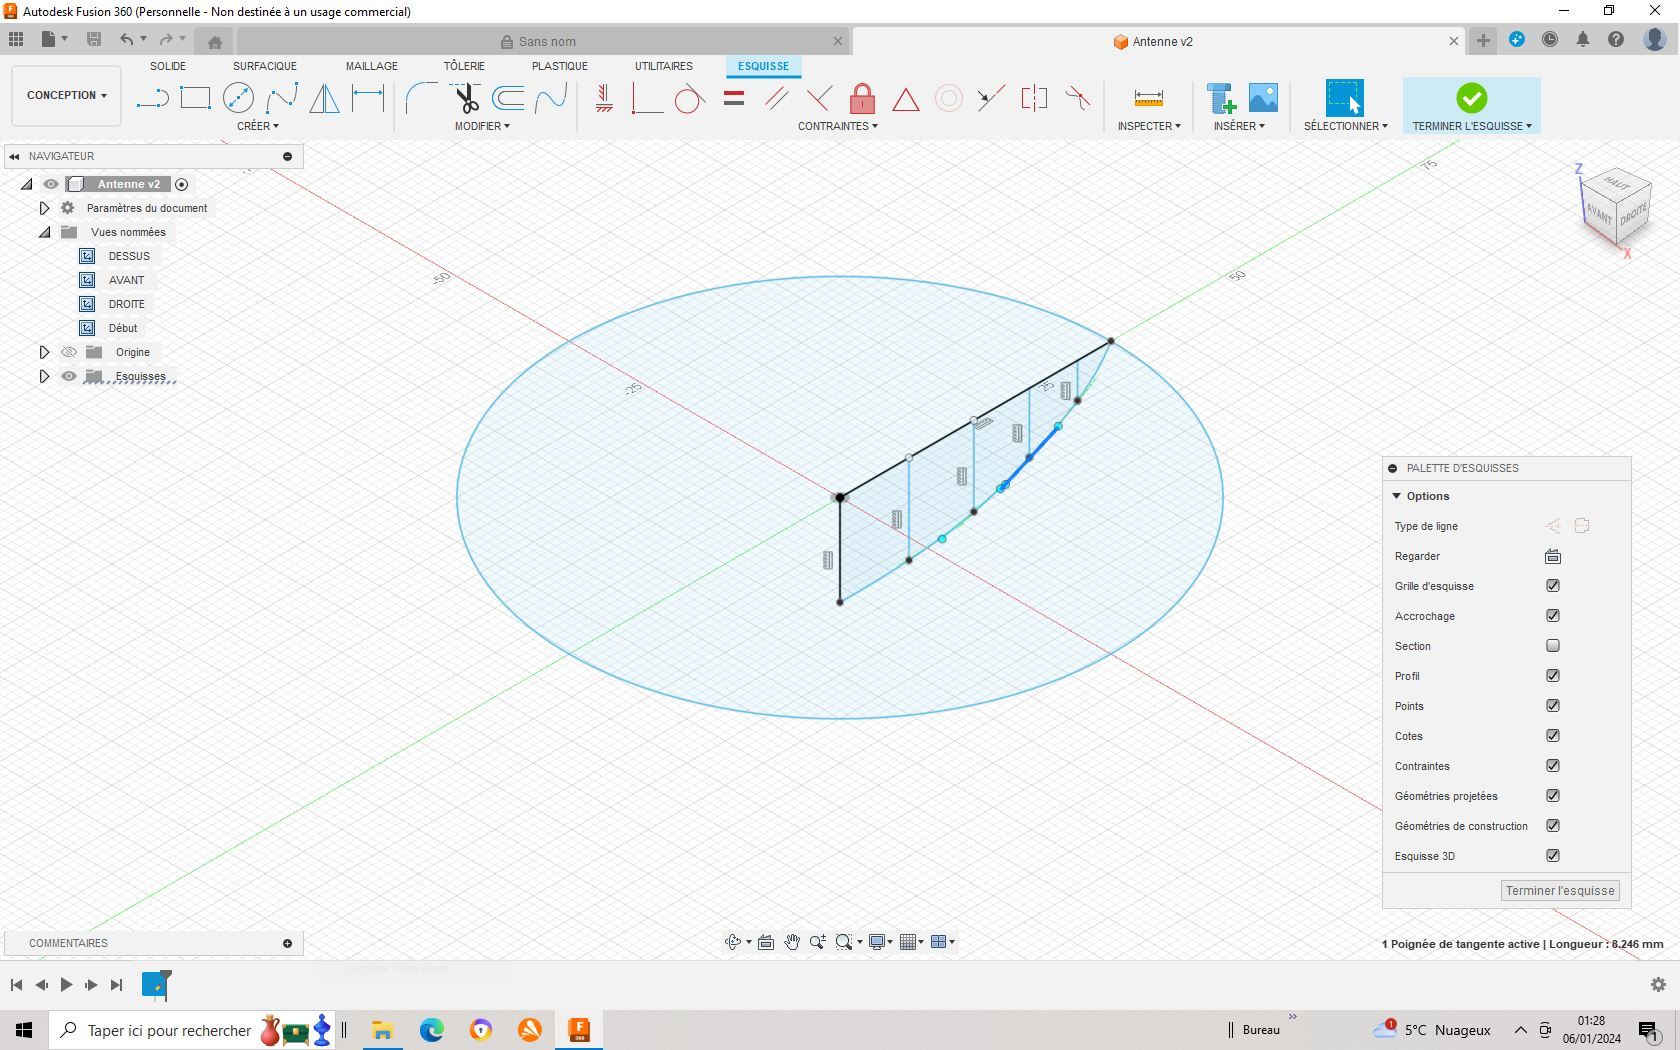1680x1050 pixels.
Task: Click the Terminer l'esquisse palette button
Action: click(1559, 891)
